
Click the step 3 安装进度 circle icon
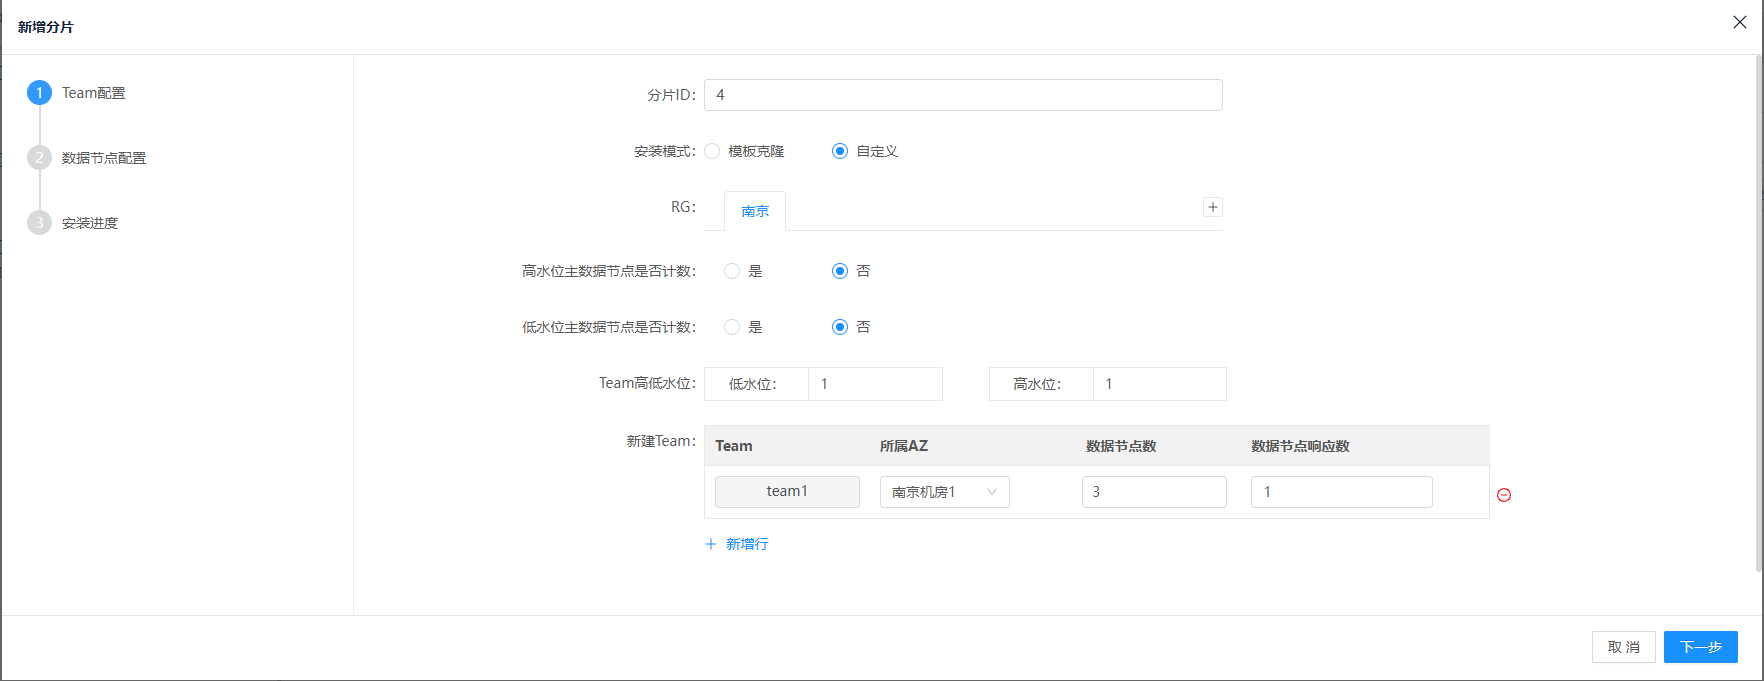(39, 223)
